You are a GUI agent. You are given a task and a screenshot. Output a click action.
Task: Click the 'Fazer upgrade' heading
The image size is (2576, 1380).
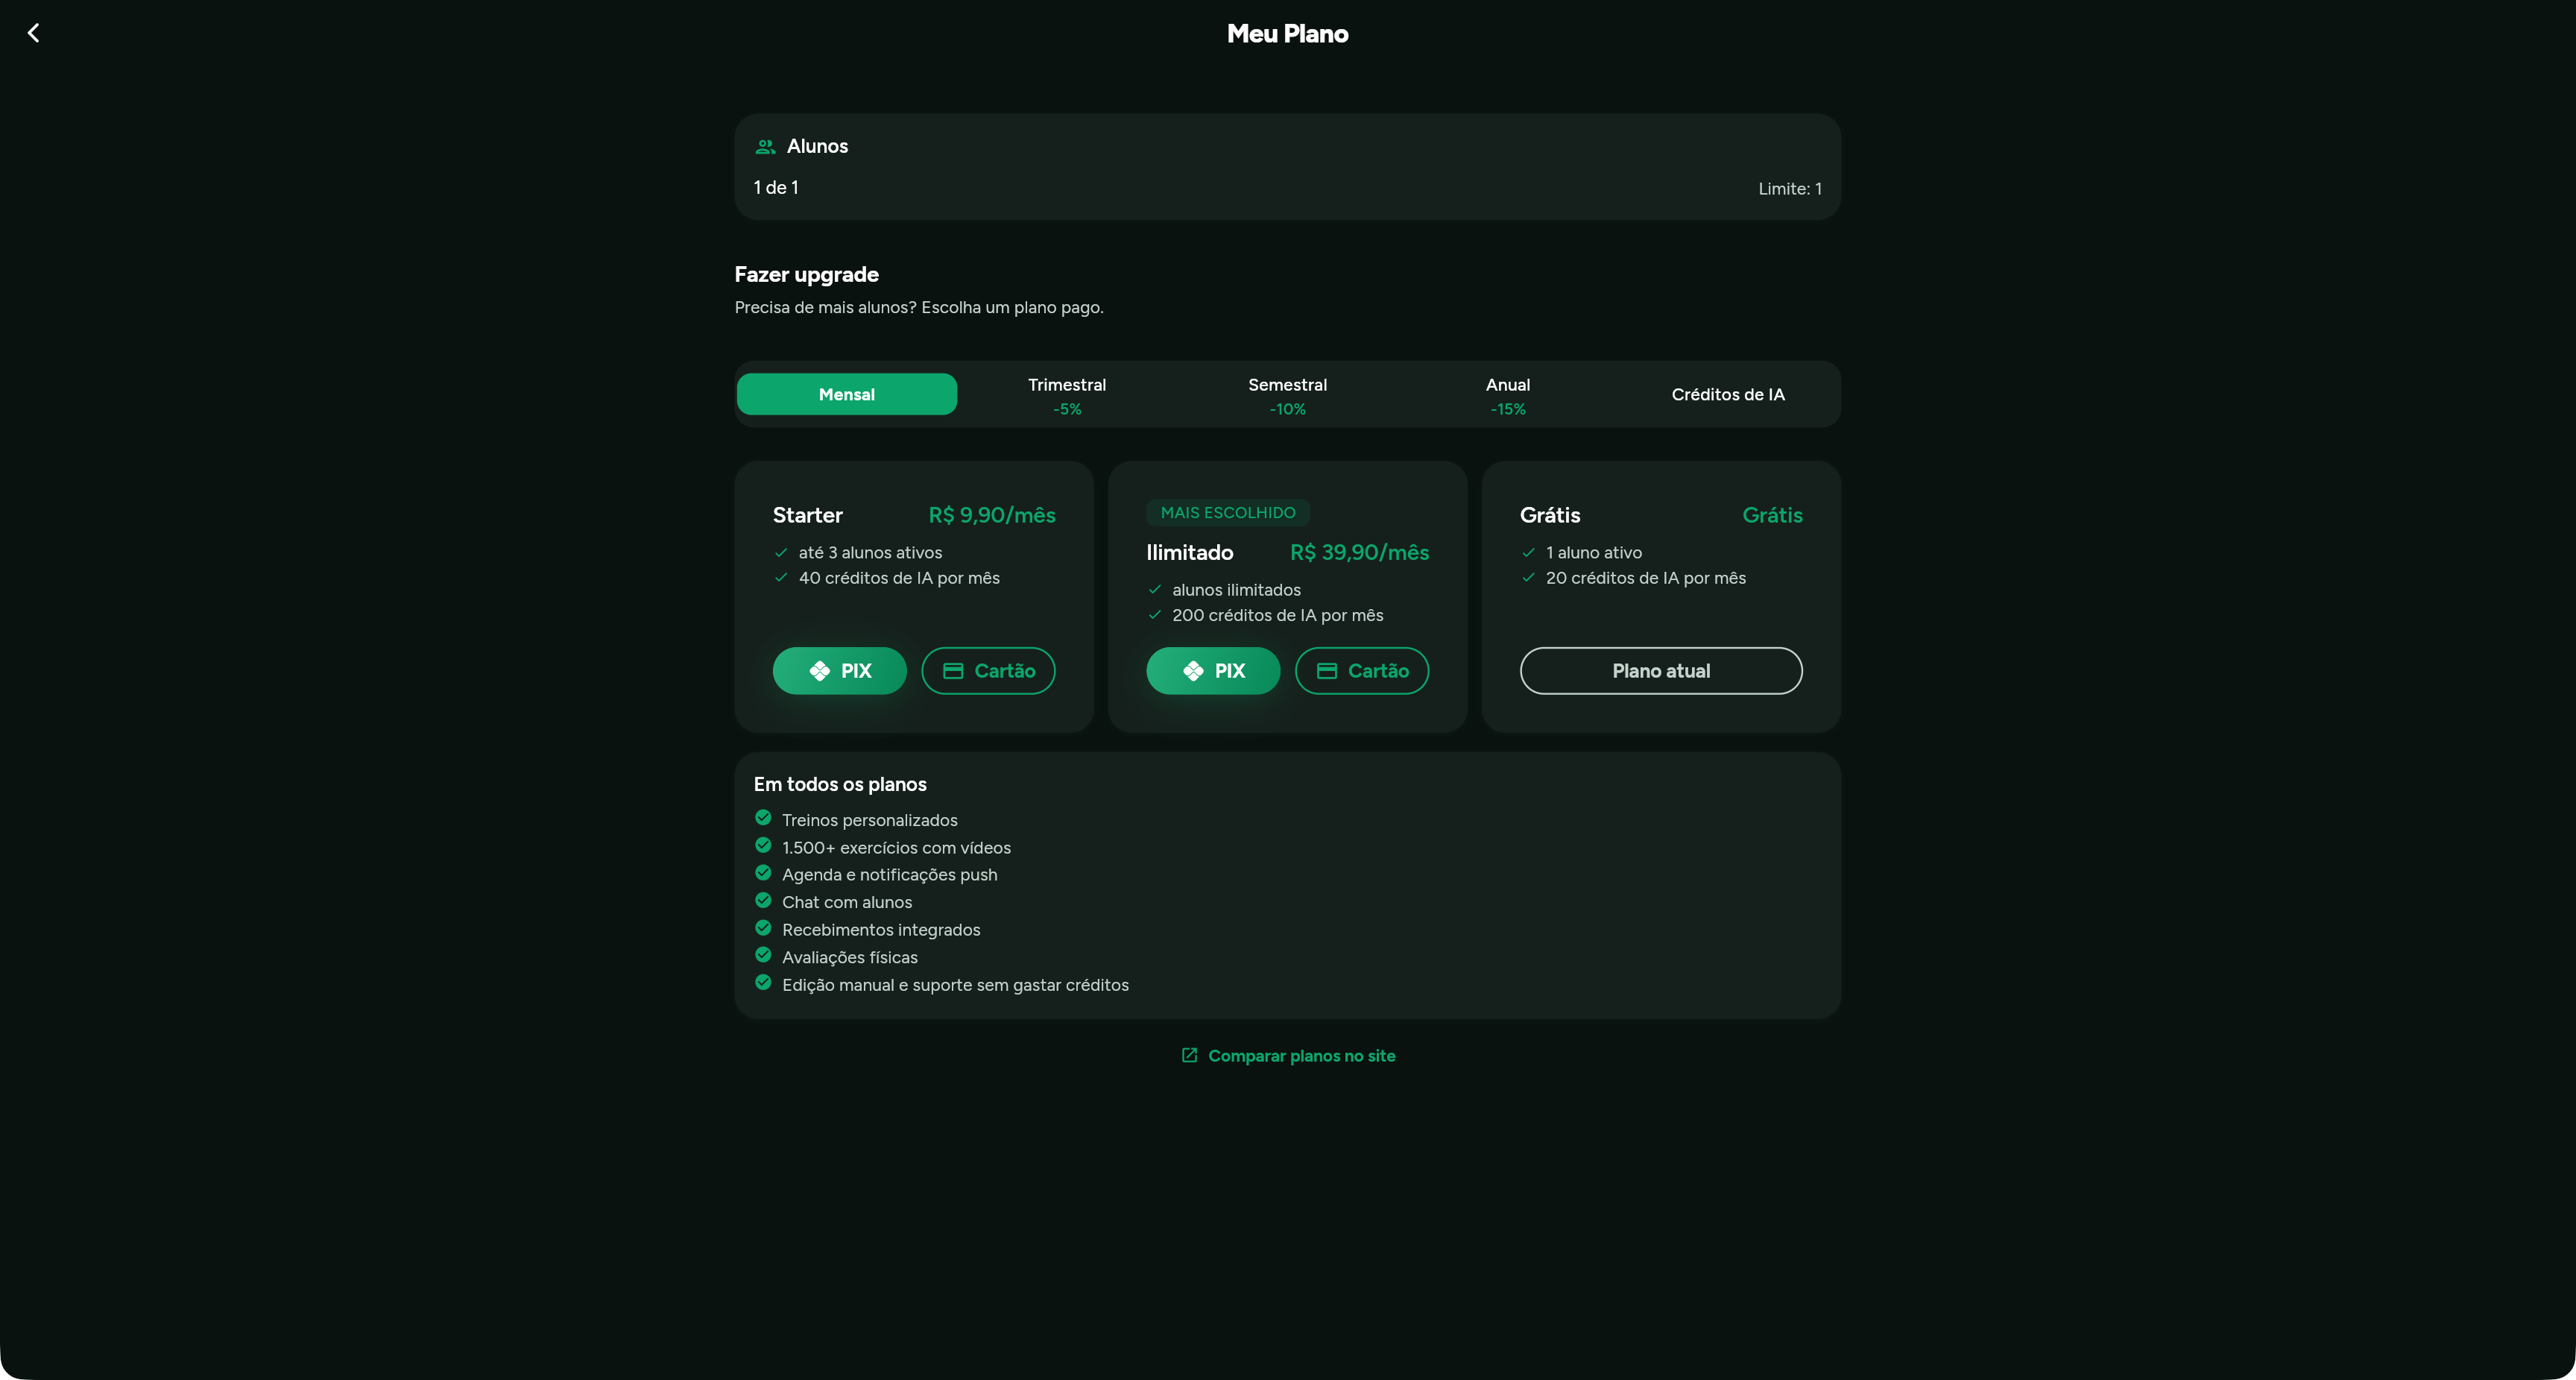(x=806, y=274)
